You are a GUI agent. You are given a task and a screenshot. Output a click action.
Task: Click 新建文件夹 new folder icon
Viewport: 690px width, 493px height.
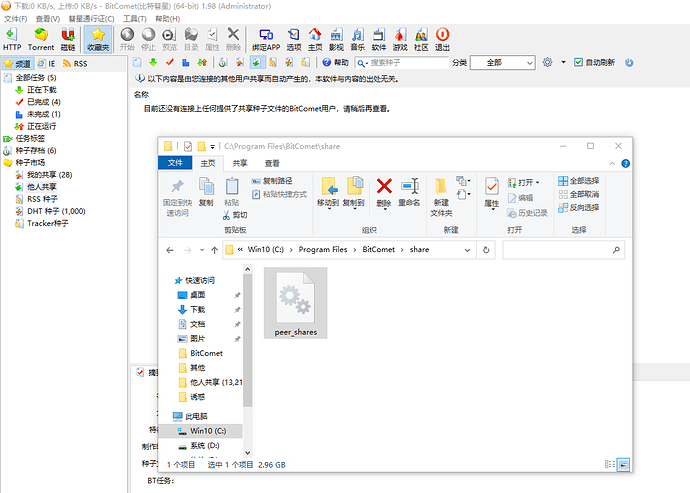click(441, 197)
